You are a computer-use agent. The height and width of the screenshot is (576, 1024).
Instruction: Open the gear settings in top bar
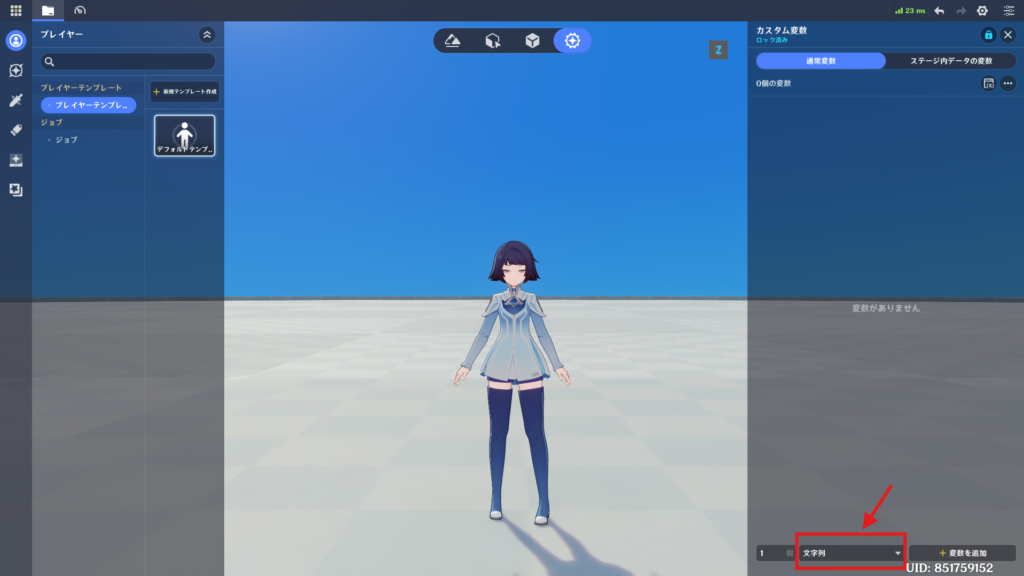(x=982, y=11)
